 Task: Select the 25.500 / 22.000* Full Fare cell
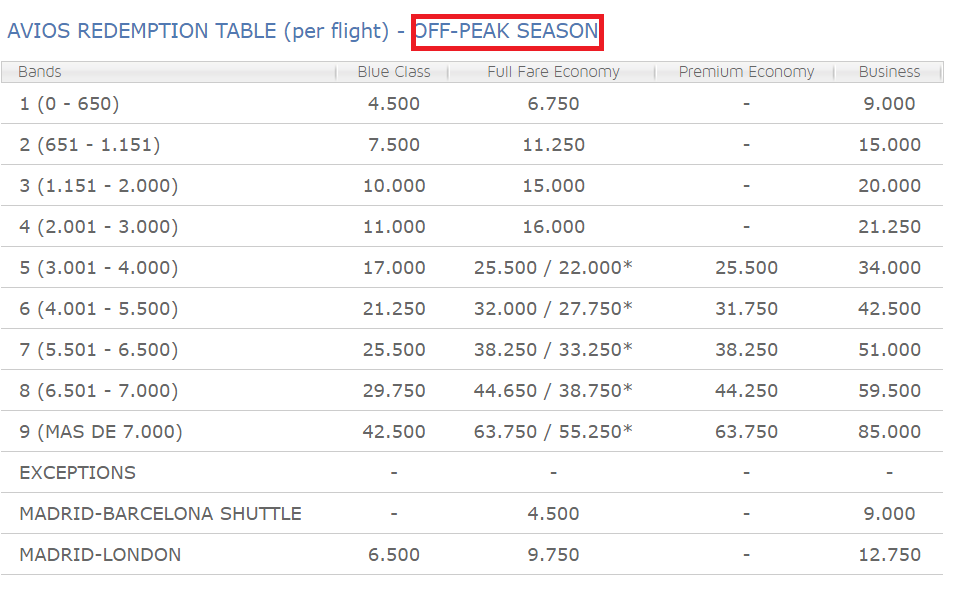(553, 267)
